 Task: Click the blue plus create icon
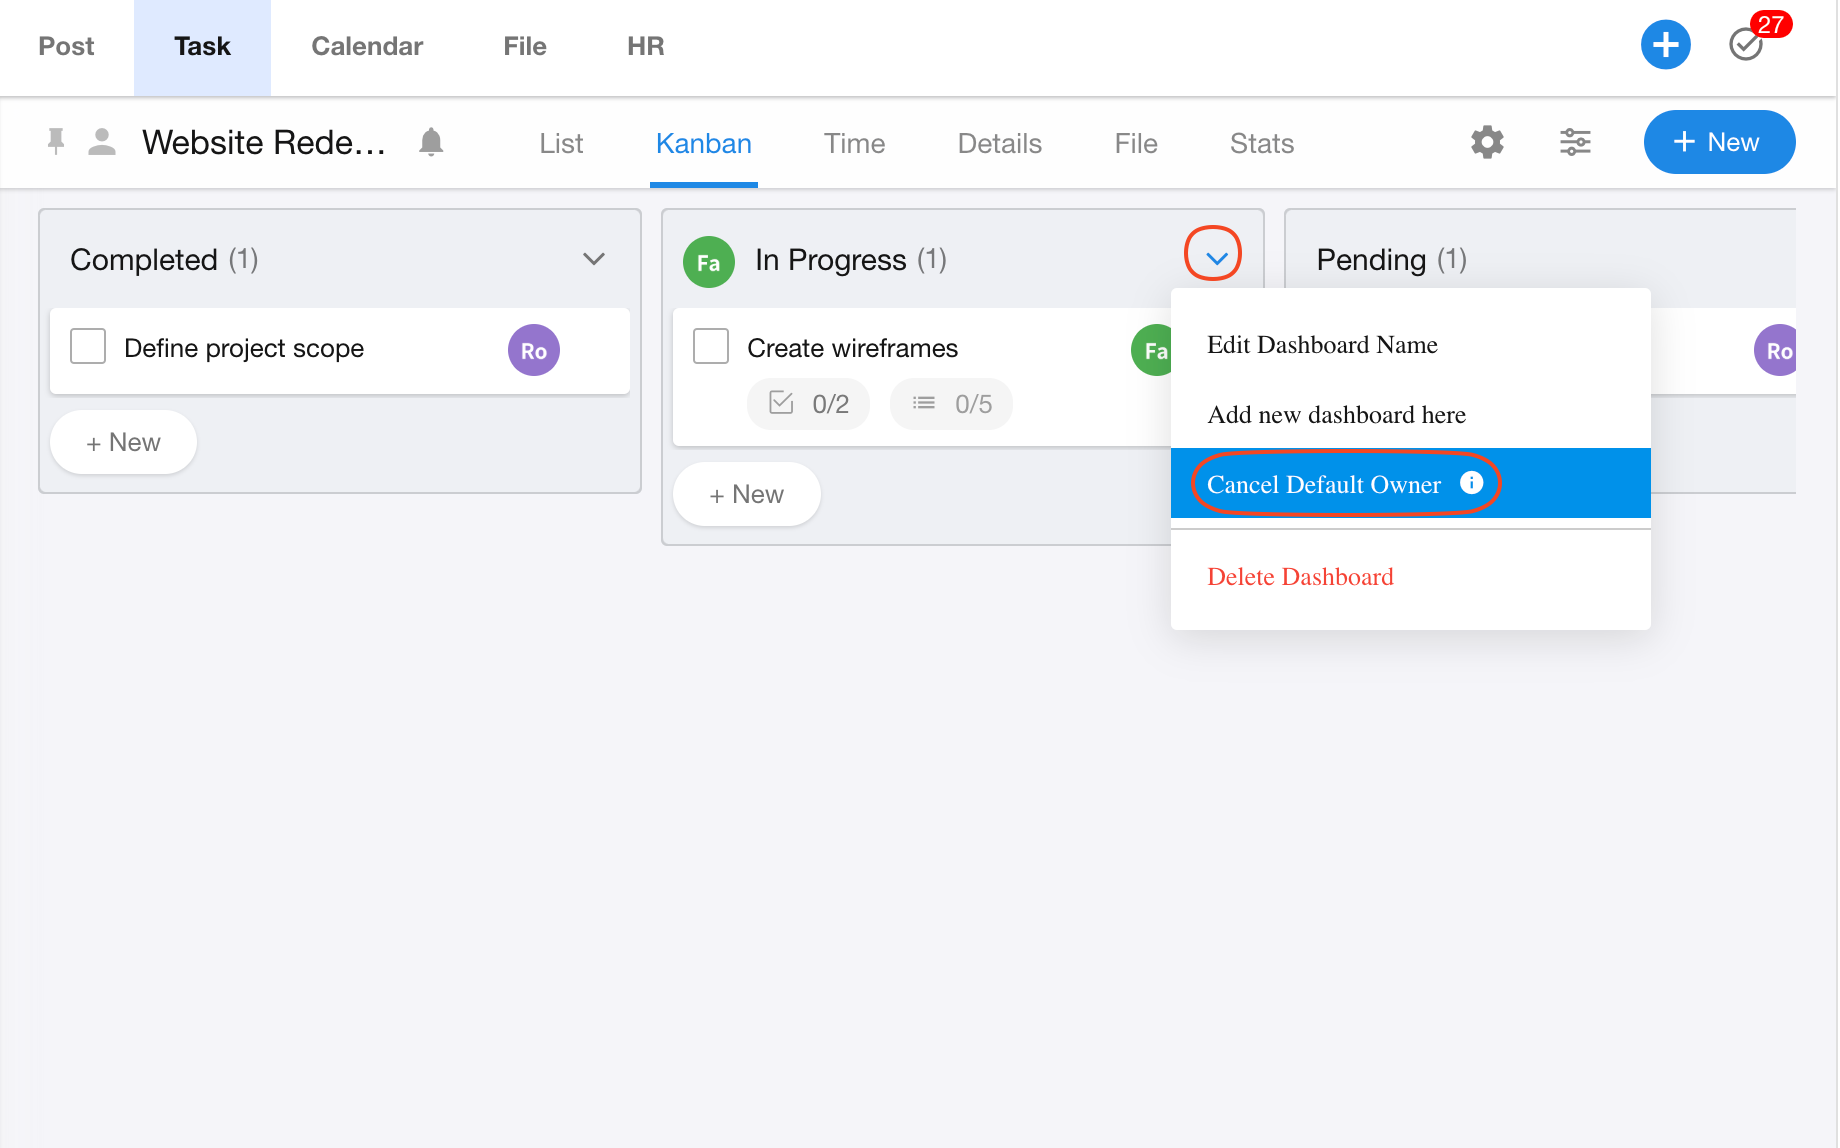[1665, 45]
